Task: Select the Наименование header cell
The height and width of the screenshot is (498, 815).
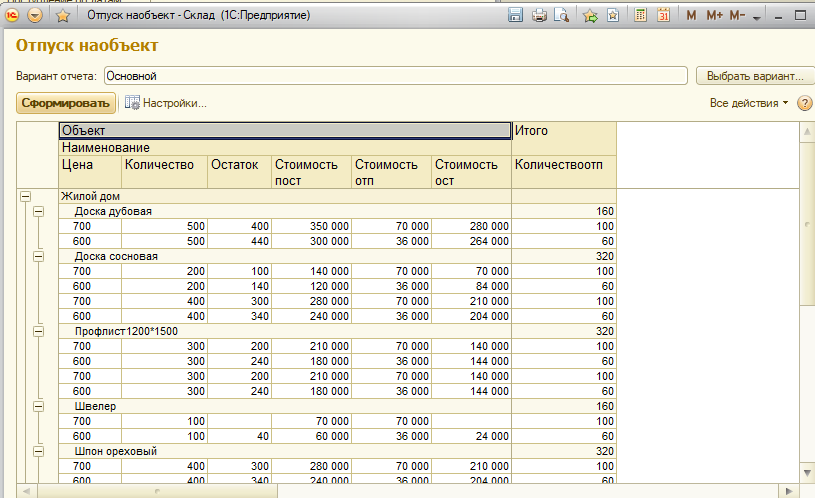Action: pyautogui.click(x=285, y=148)
